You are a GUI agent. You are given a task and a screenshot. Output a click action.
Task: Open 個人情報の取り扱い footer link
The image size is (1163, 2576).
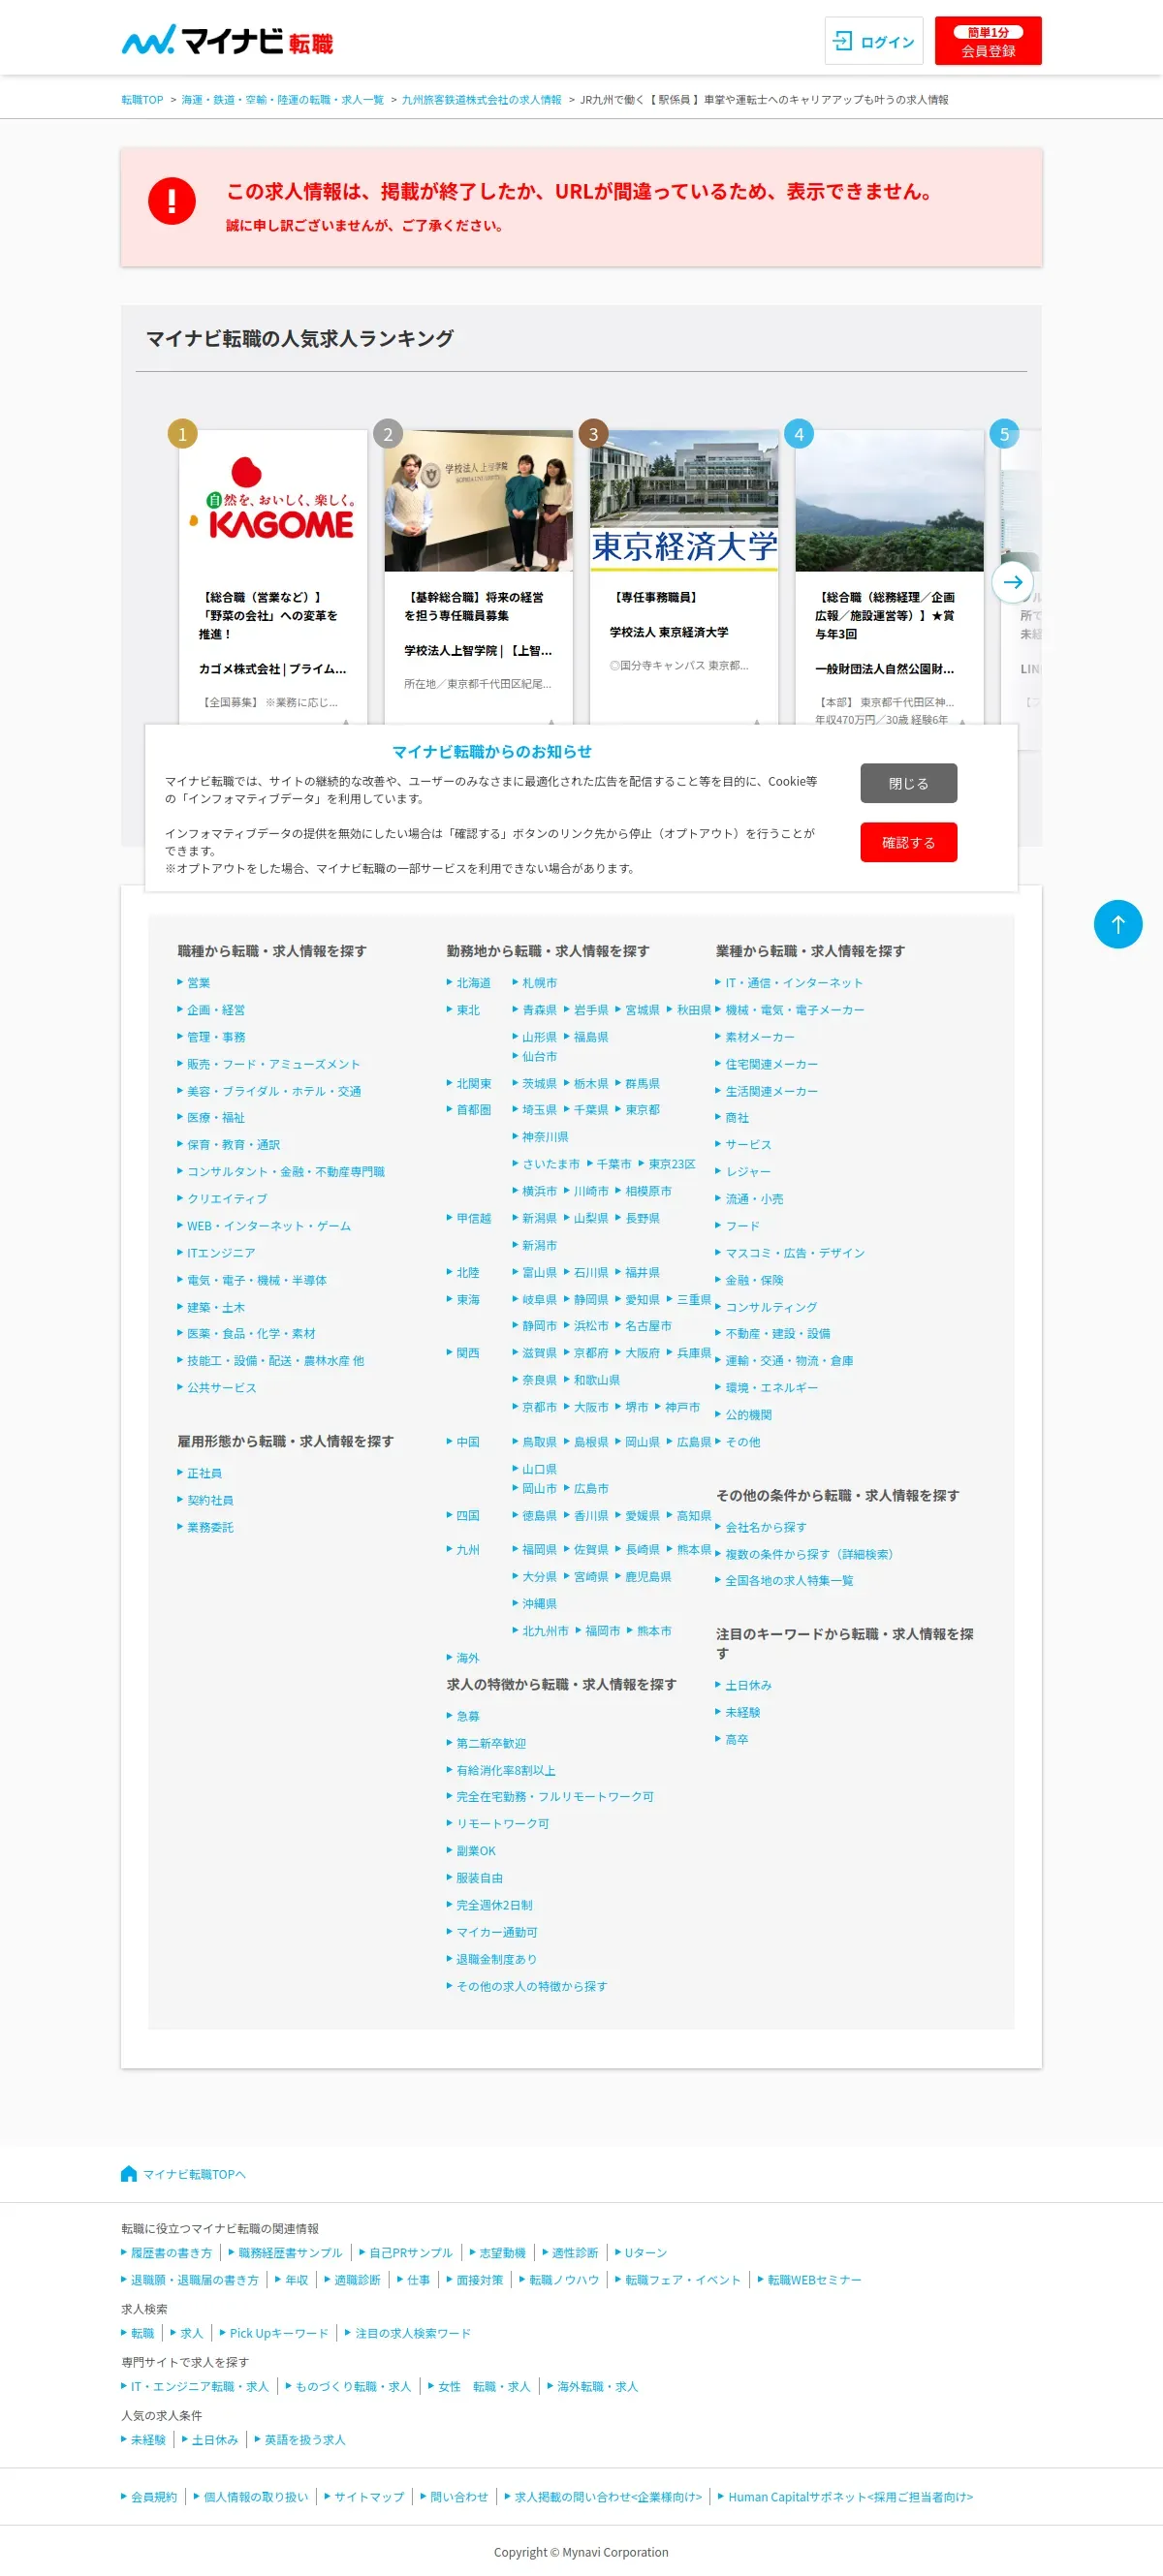point(255,2497)
